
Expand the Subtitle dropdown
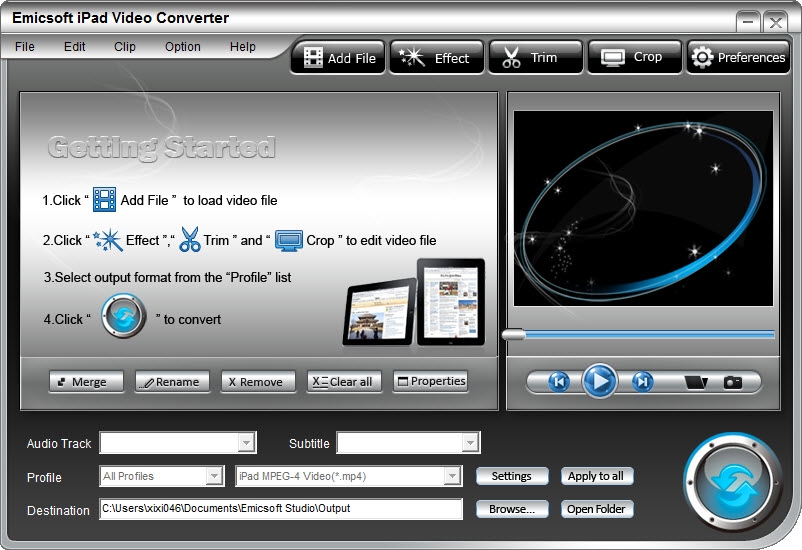(x=470, y=443)
